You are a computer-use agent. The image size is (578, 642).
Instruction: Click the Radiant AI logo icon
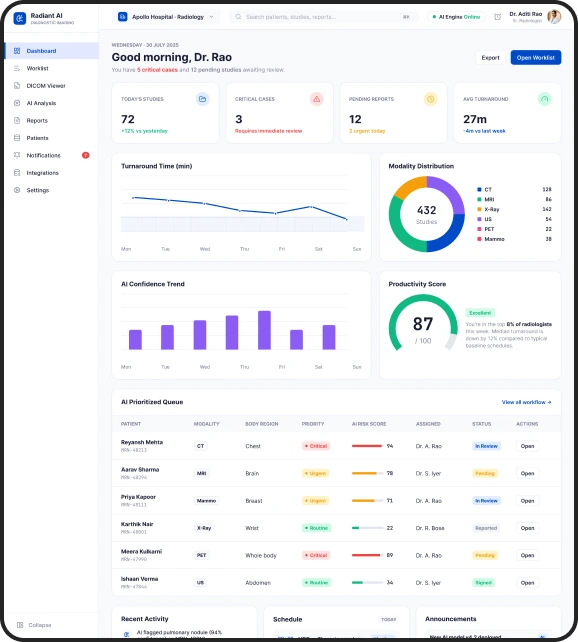click(20, 18)
